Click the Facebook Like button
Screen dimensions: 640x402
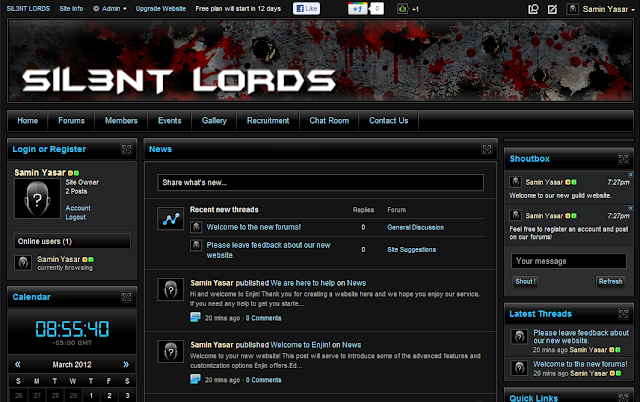(307, 9)
